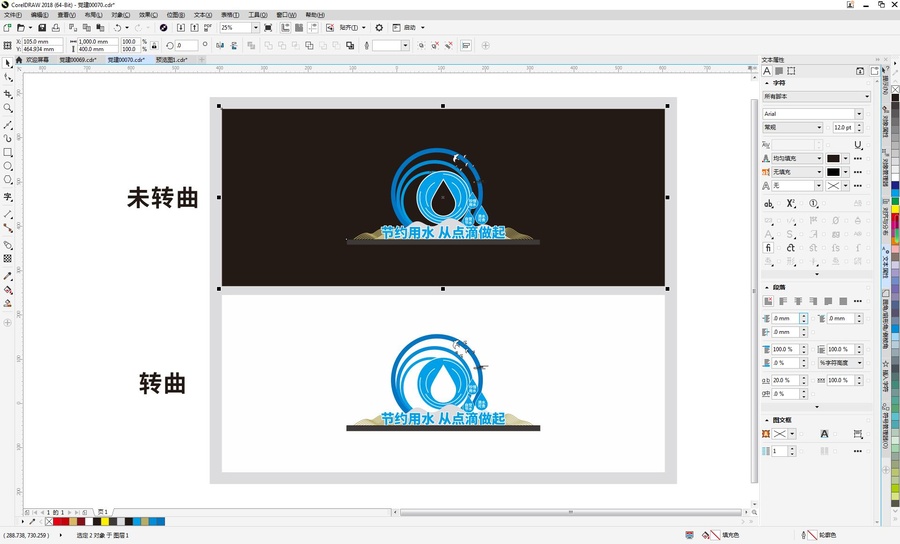
Task: Select the Parallel Dimension tool
Action: [7, 214]
